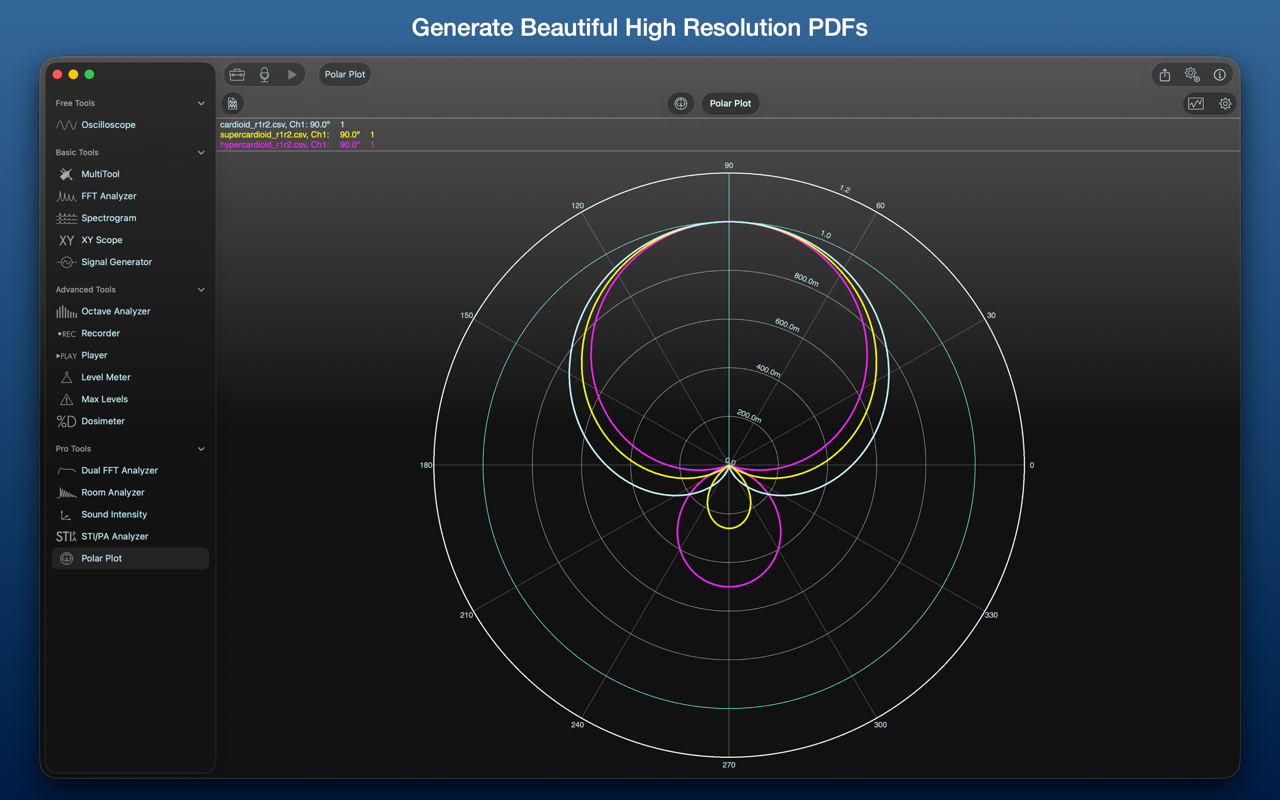The image size is (1280, 800).
Task: Open Dual FFT Analyzer
Action: pos(130,470)
